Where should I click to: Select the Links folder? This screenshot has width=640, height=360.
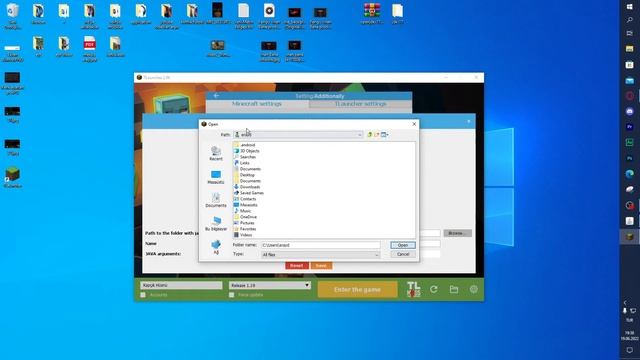pyautogui.click(x=242, y=163)
